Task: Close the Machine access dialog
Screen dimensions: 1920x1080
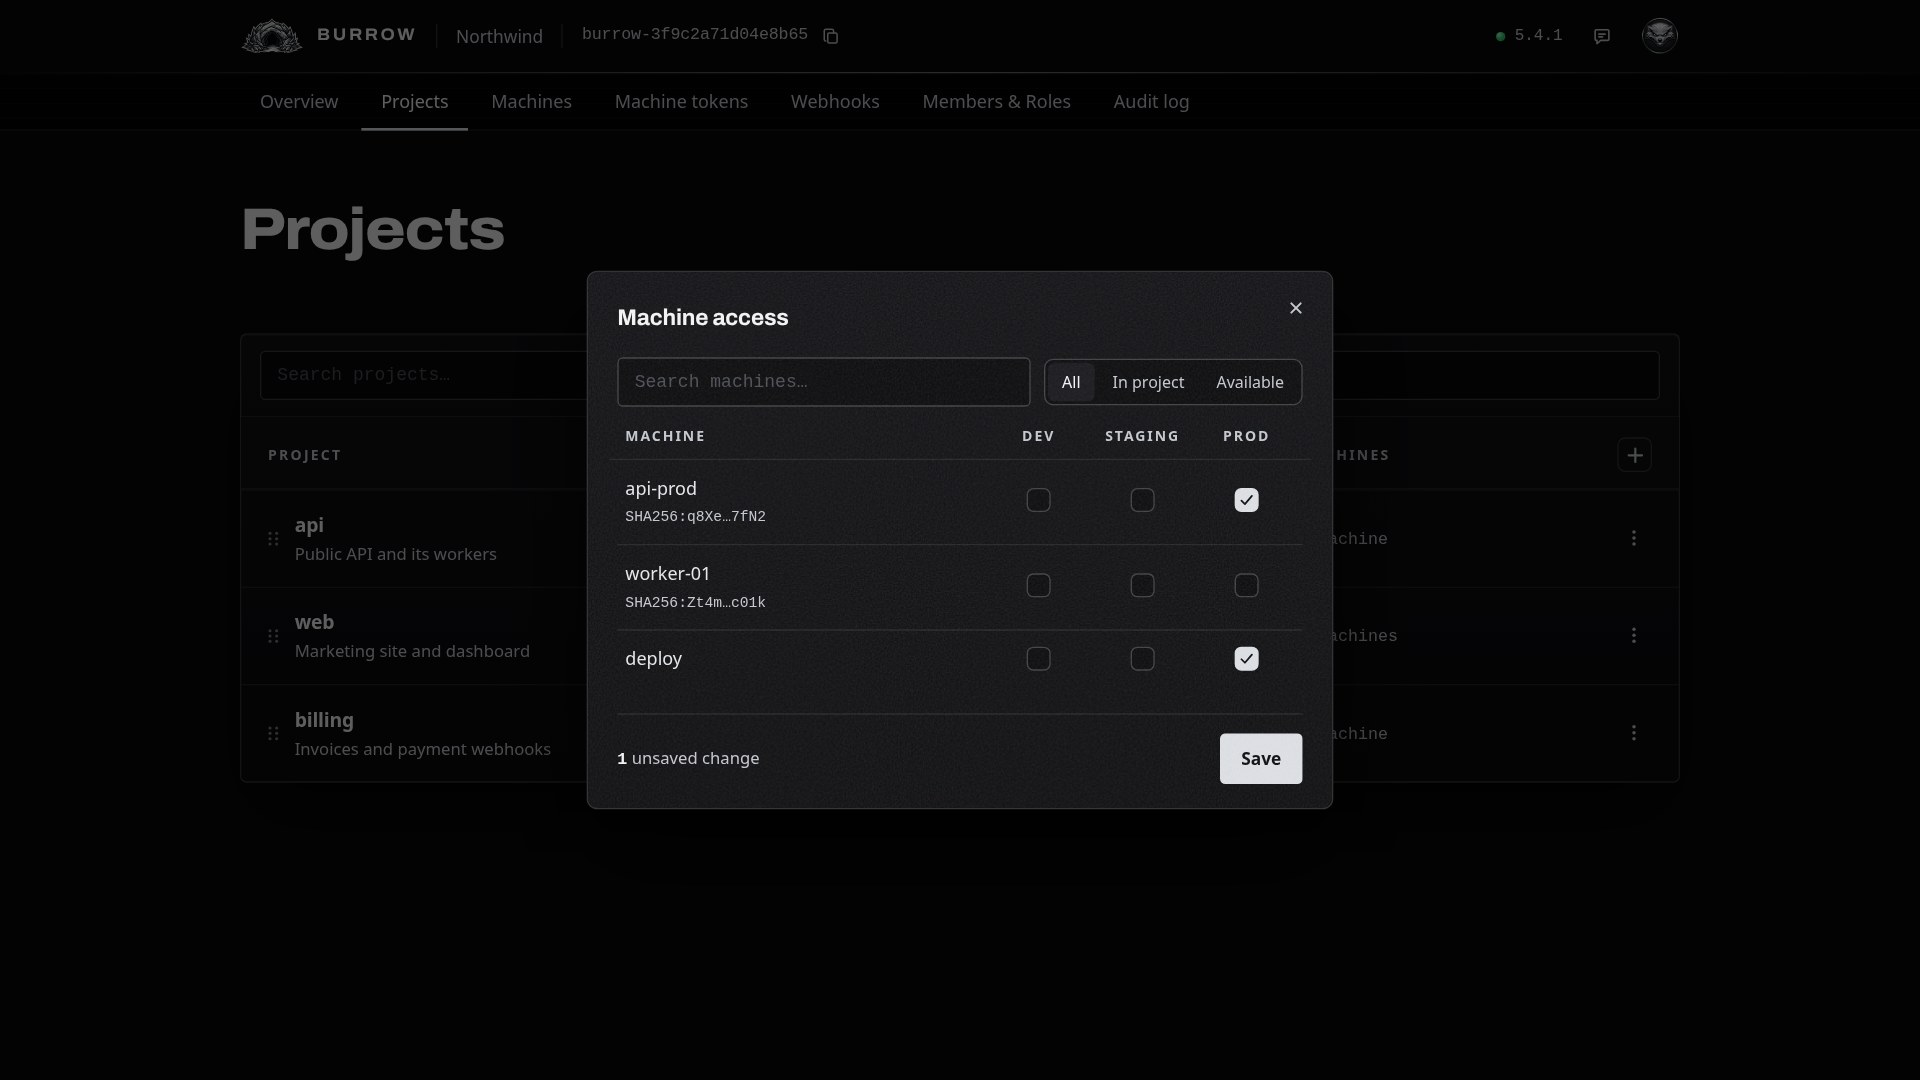Action: click(1296, 308)
